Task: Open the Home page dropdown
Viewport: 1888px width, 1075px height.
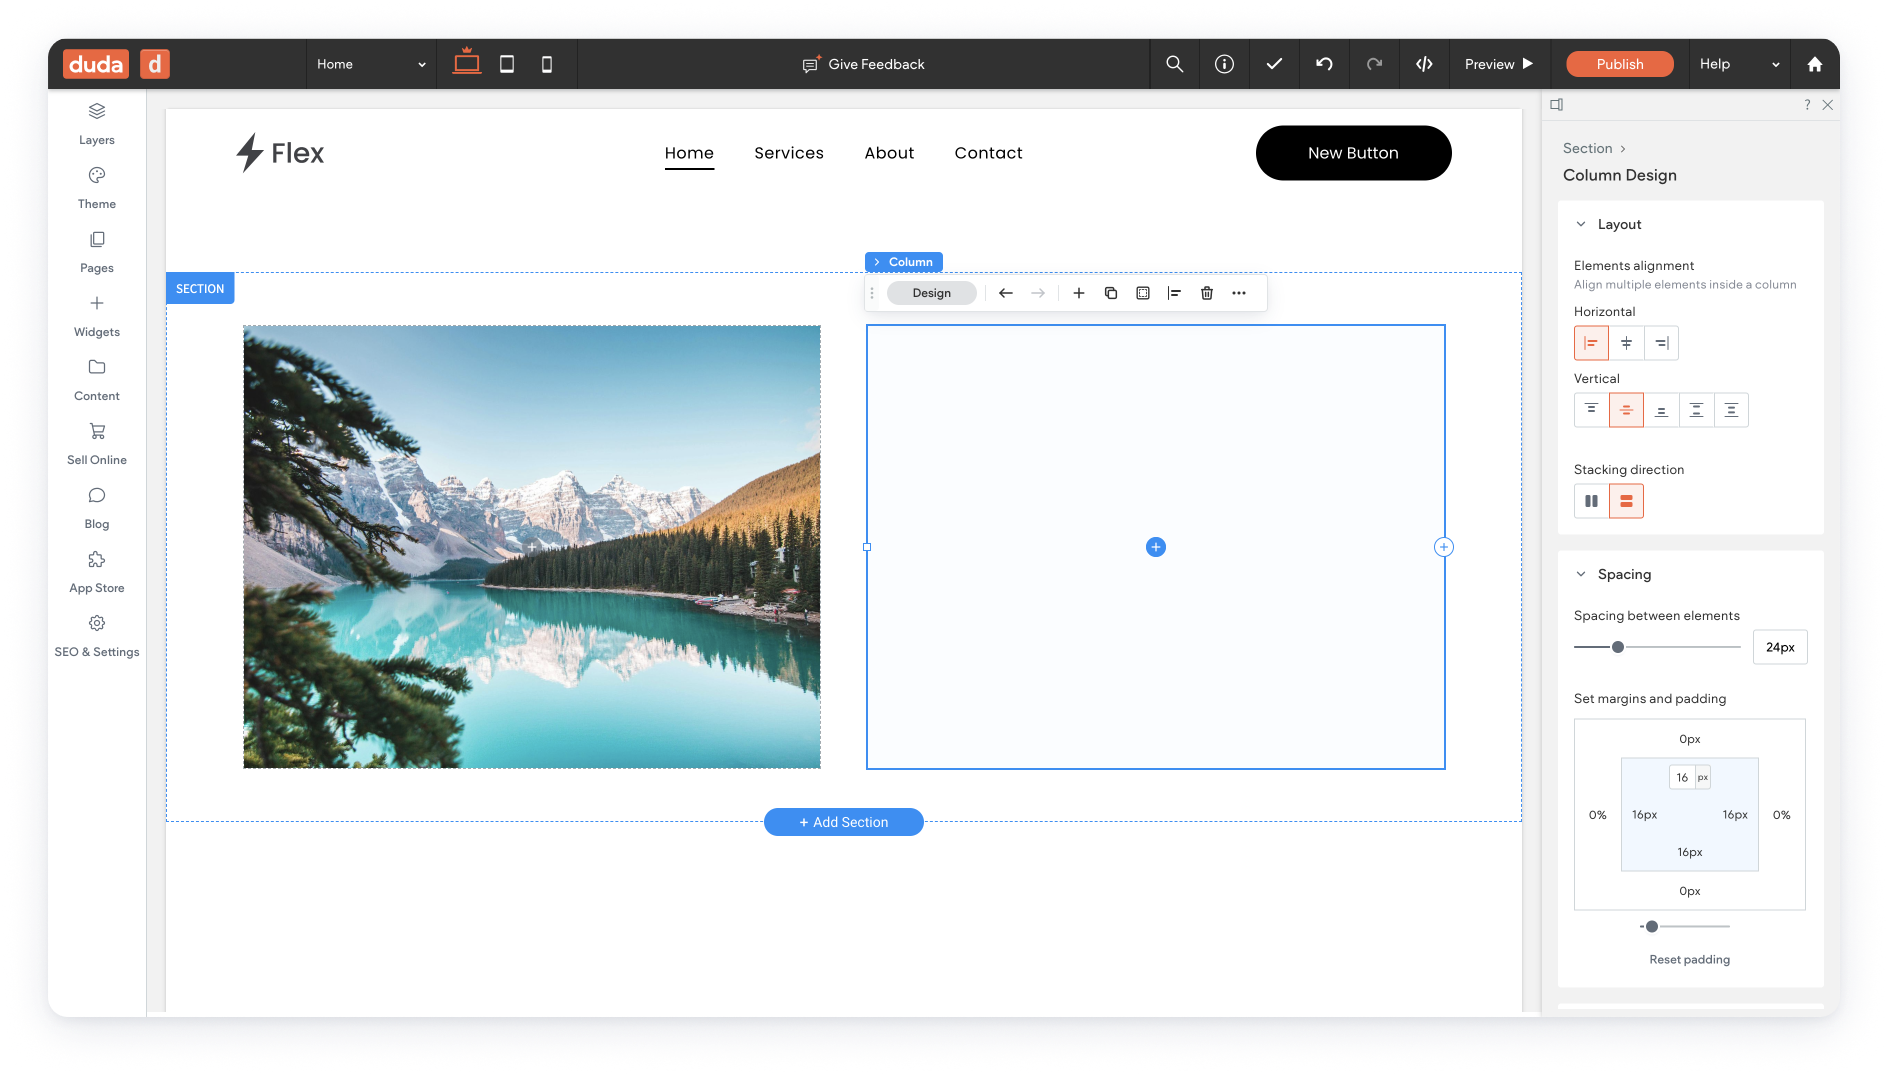Action: tap(371, 64)
